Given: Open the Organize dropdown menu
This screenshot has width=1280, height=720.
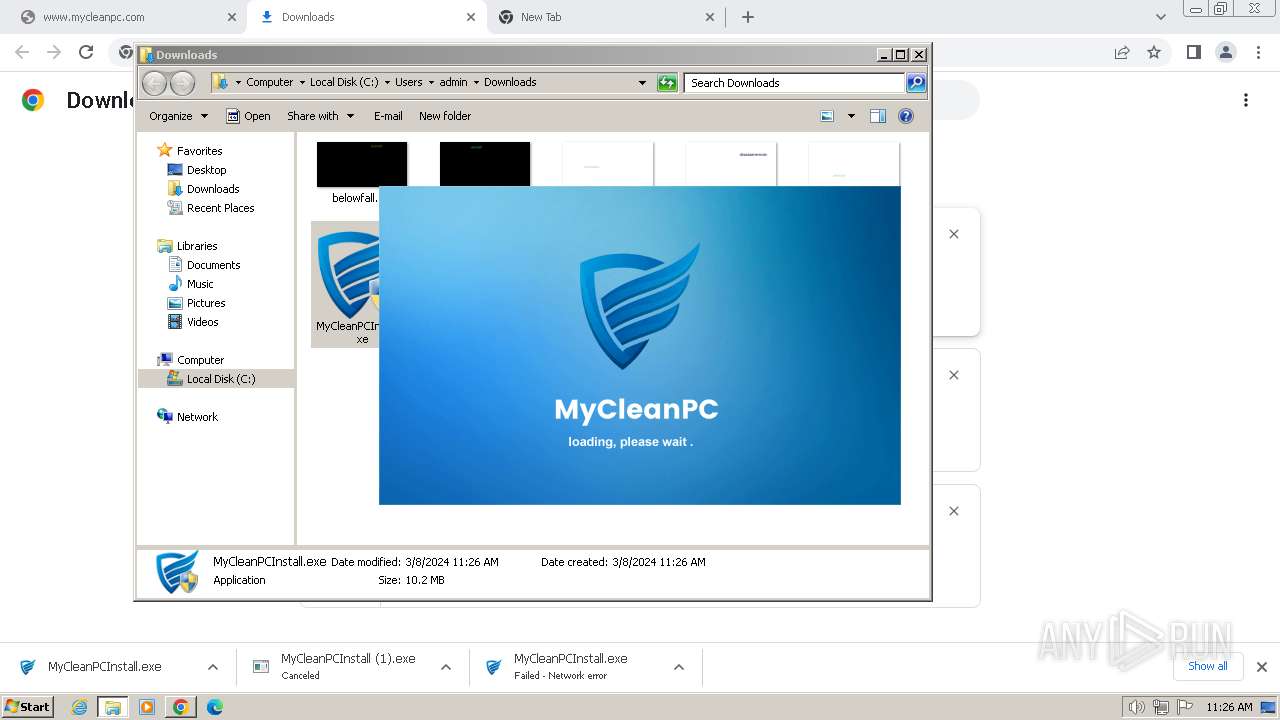Looking at the screenshot, I should (178, 116).
